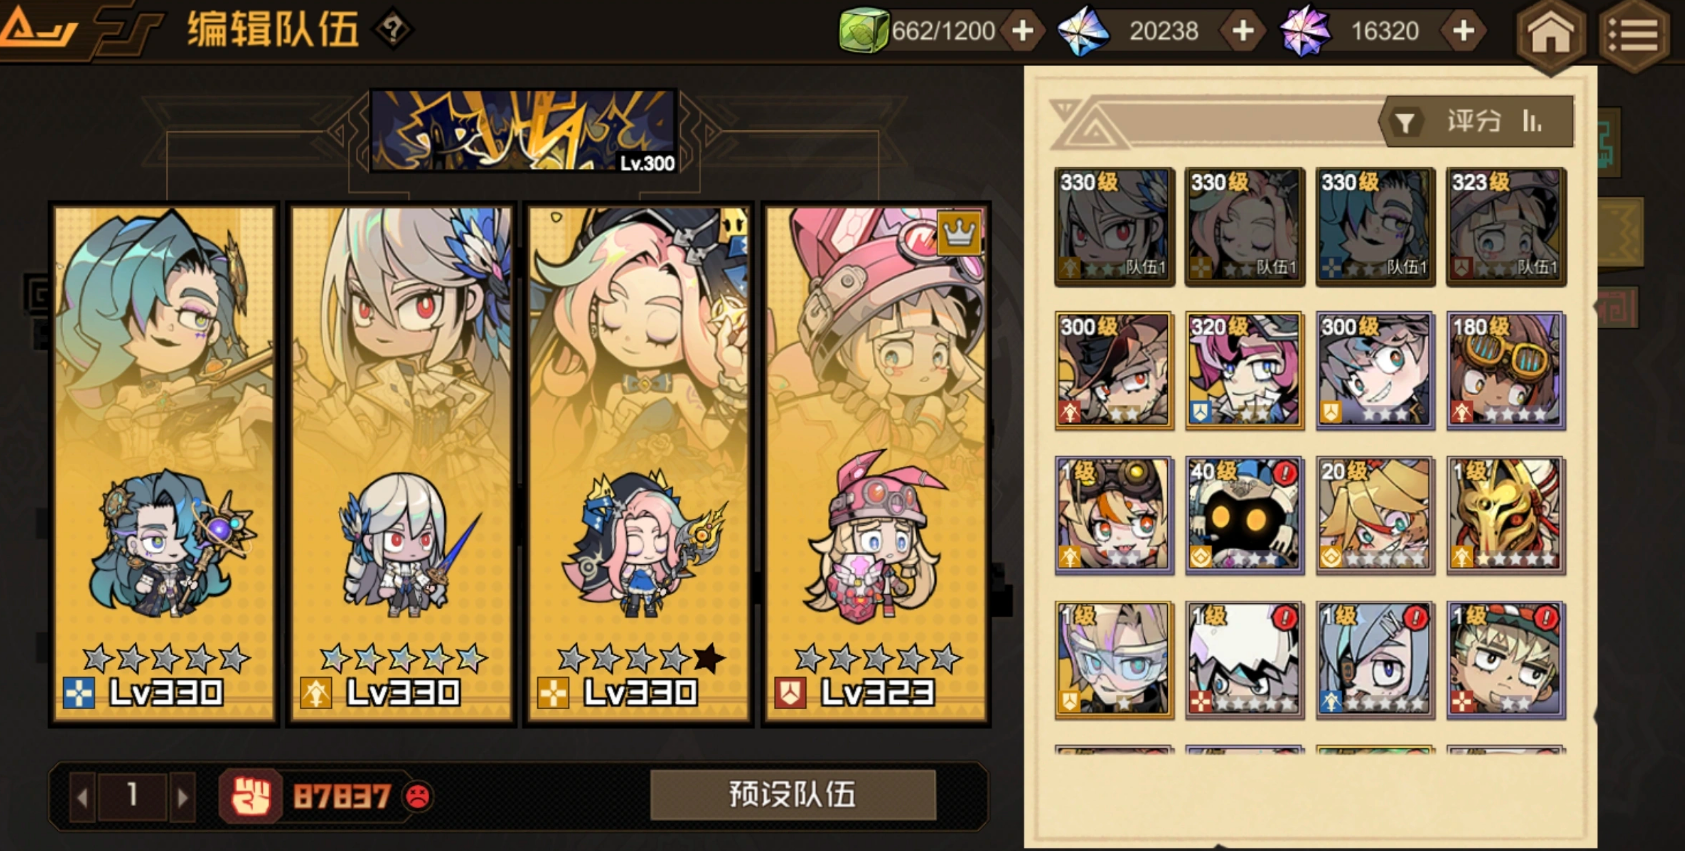The height and width of the screenshot is (851, 1685).
Task: Tap the red sad face warning icon
Action: (x=418, y=796)
